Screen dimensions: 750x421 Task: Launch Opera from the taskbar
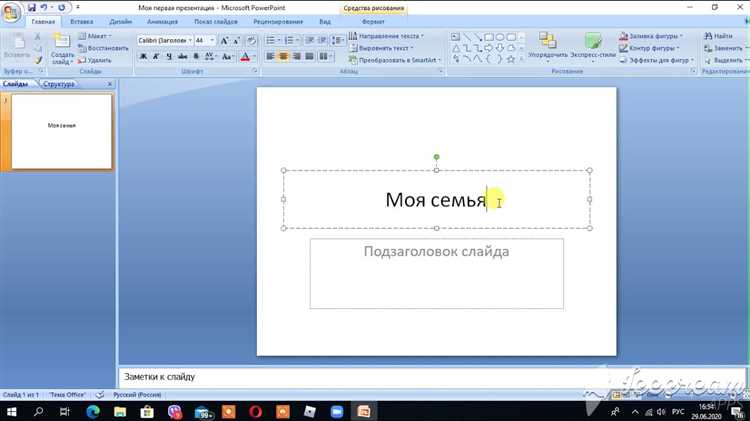[255, 411]
